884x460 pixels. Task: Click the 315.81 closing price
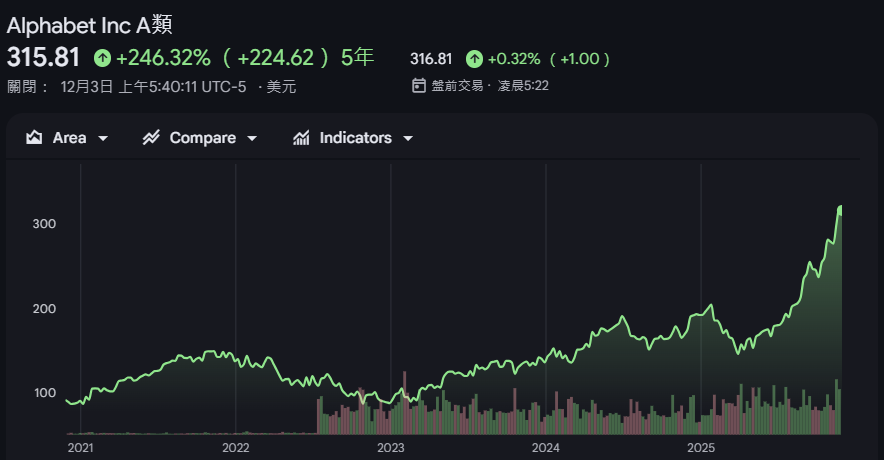pyautogui.click(x=43, y=58)
